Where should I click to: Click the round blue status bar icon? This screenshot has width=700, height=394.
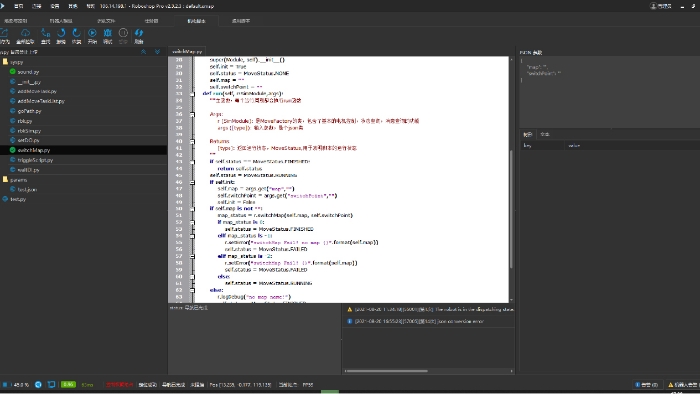(38, 385)
